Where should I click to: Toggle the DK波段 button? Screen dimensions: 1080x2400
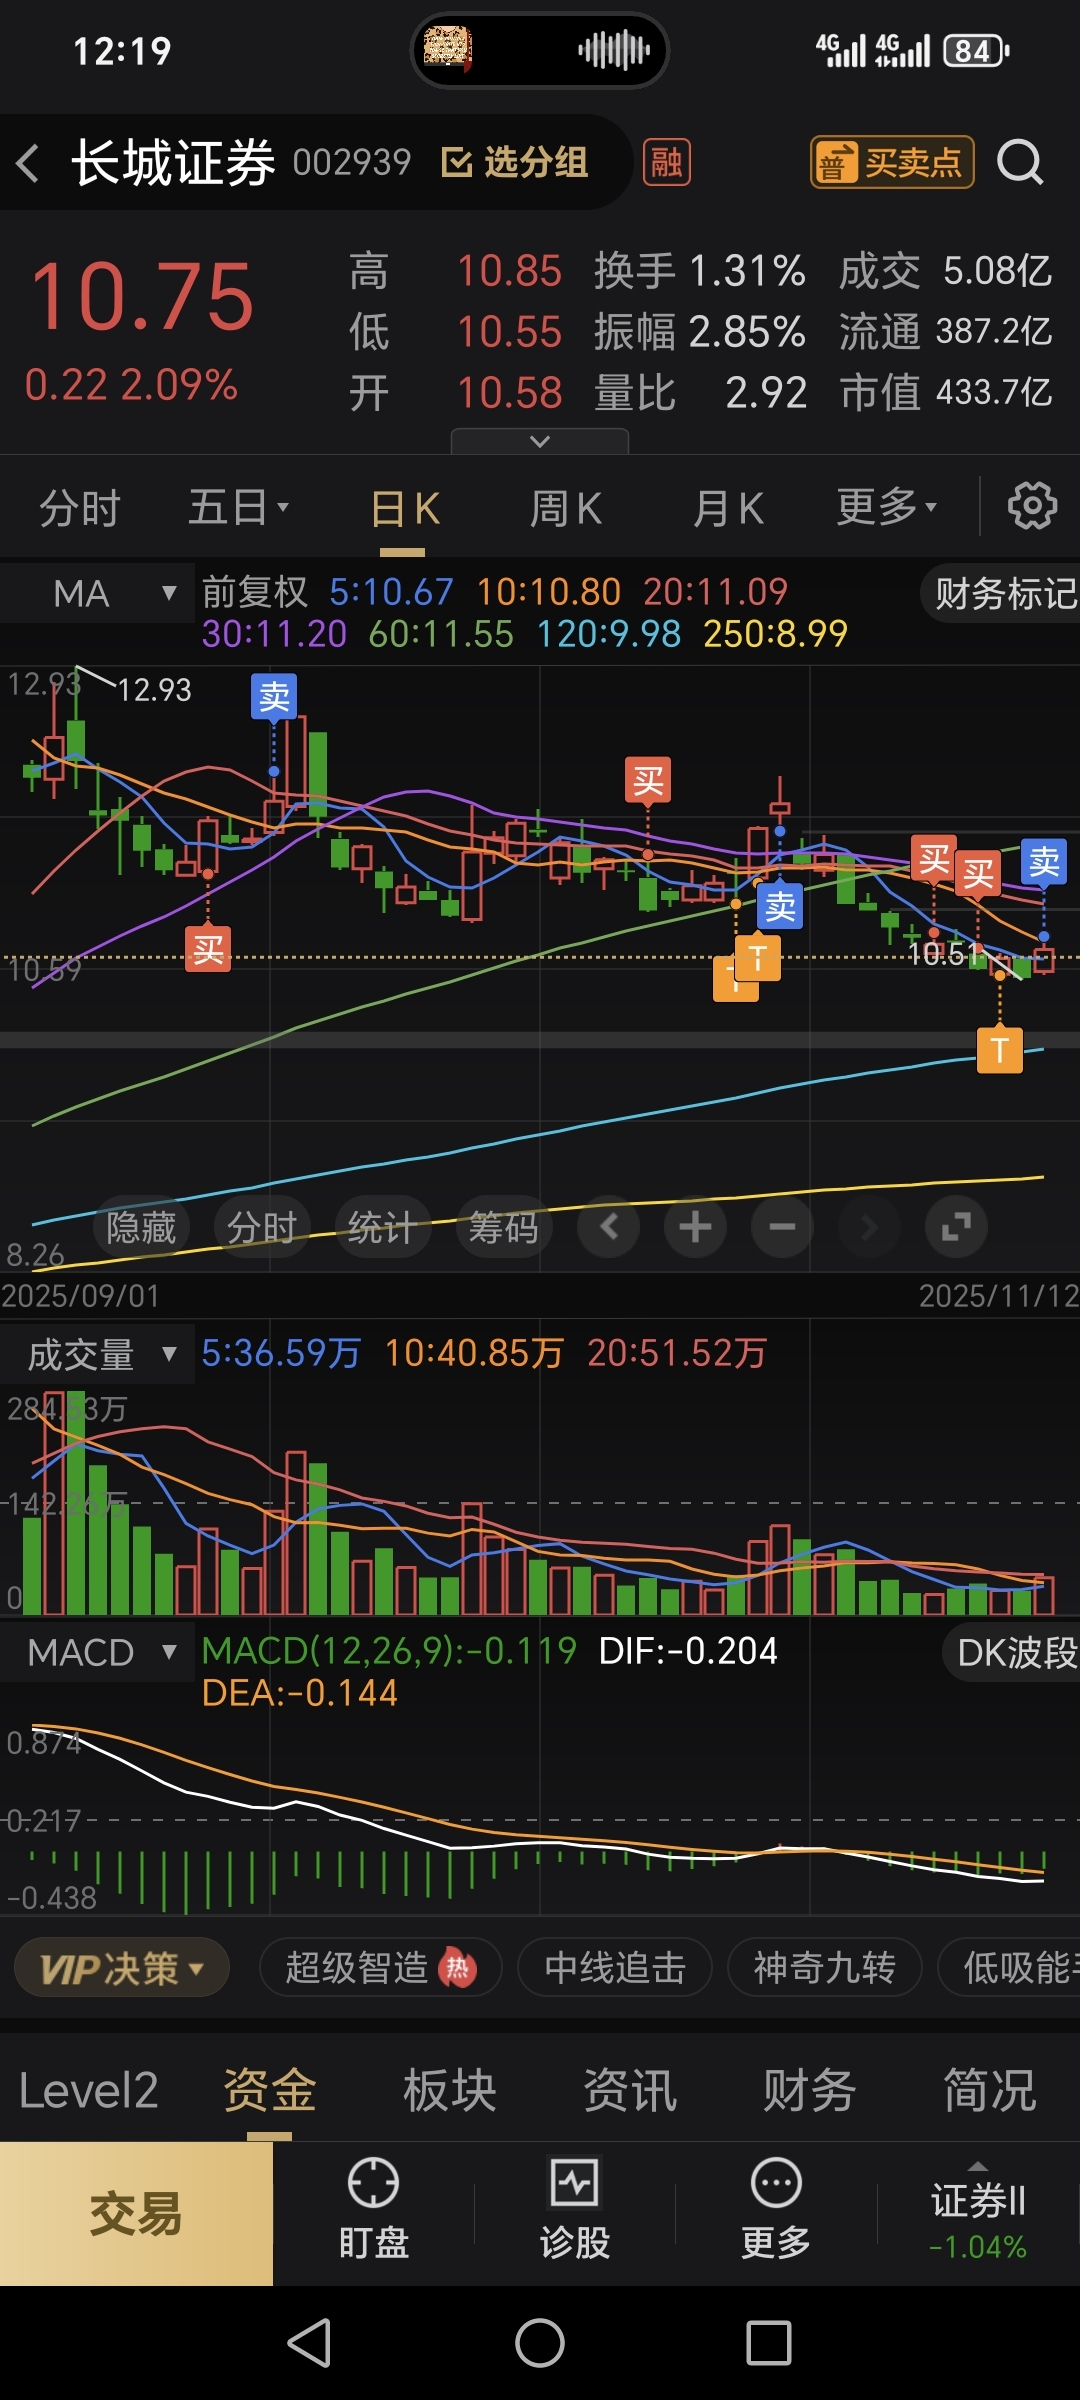click(x=1012, y=1652)
